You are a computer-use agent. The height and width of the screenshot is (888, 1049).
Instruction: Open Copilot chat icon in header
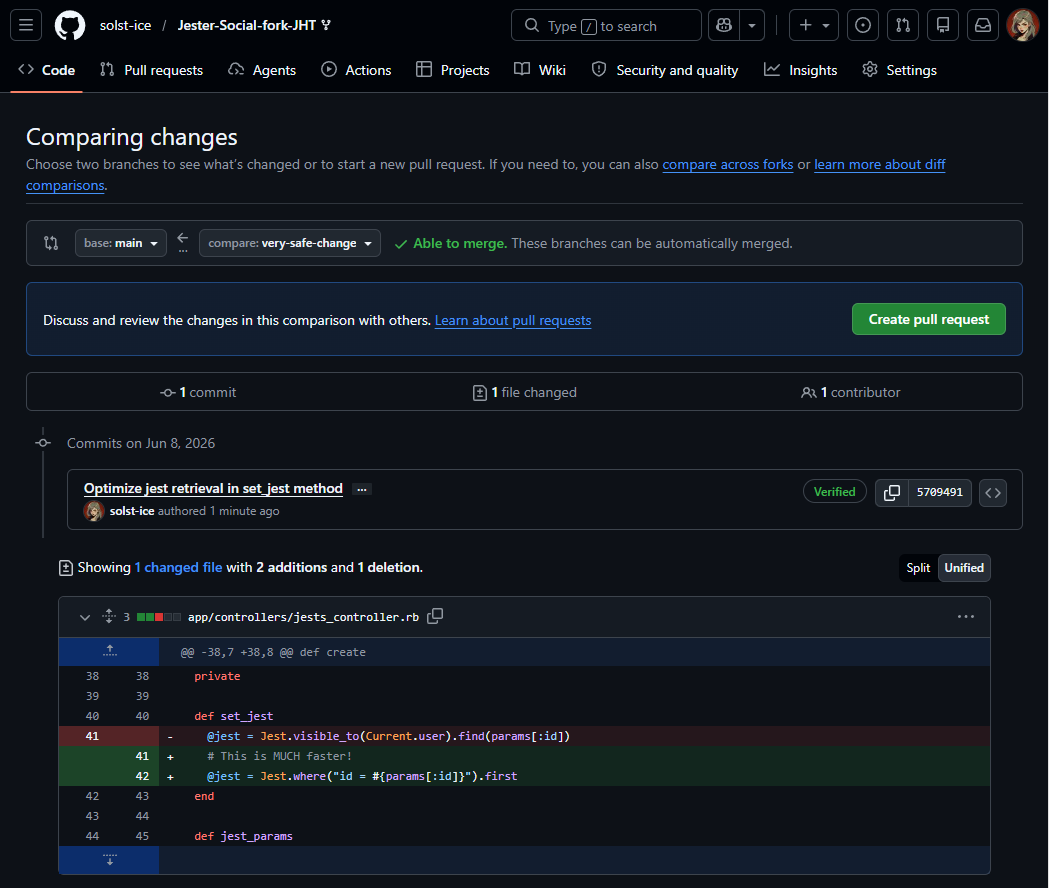pyautogui.click(x=724, y=25)
